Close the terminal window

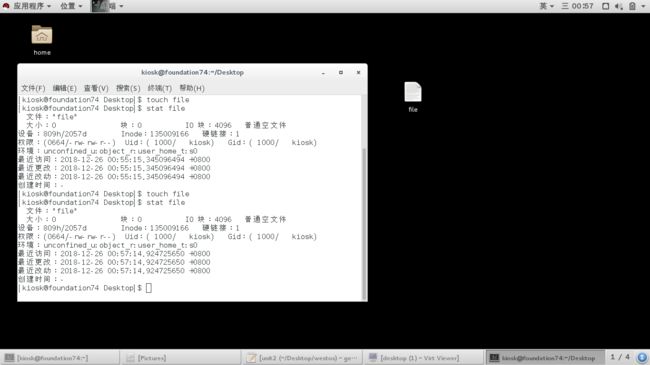pyautogui.click(x=358, y=73)
